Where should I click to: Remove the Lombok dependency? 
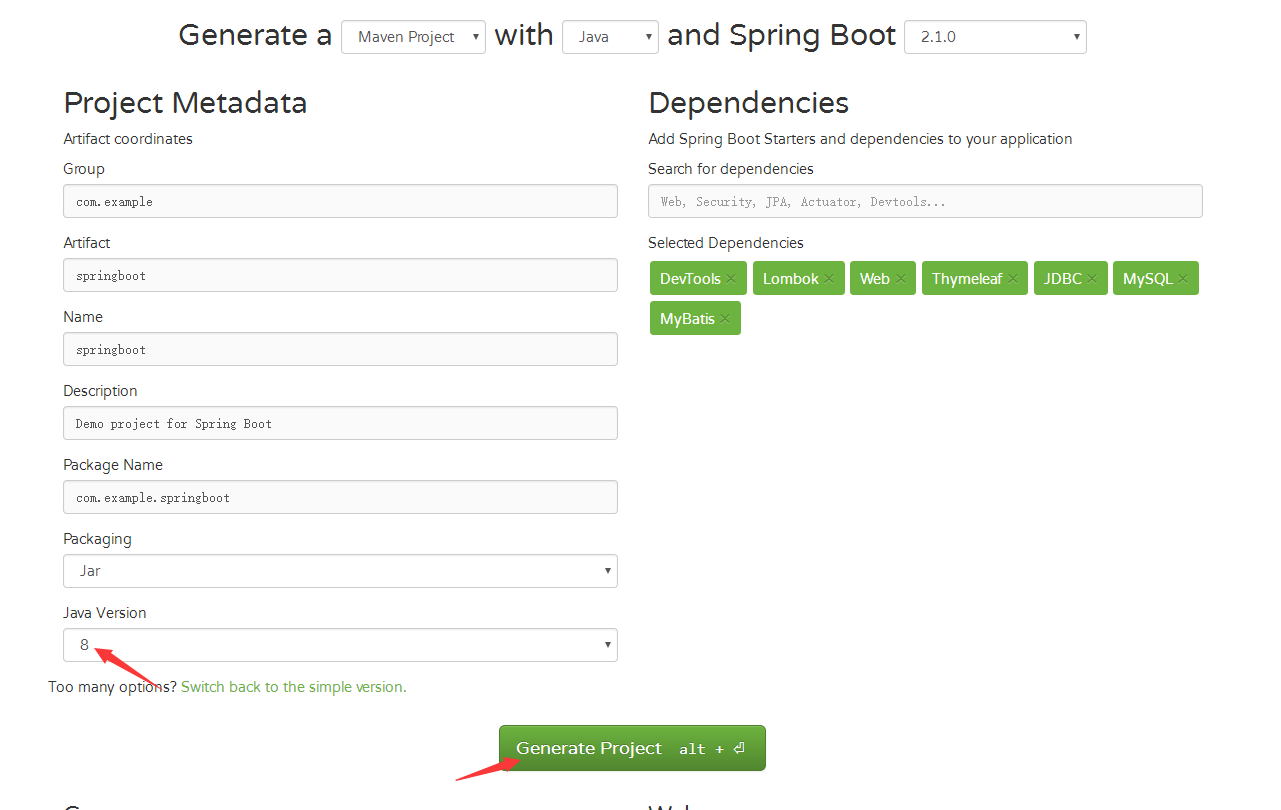pos(828,278)
